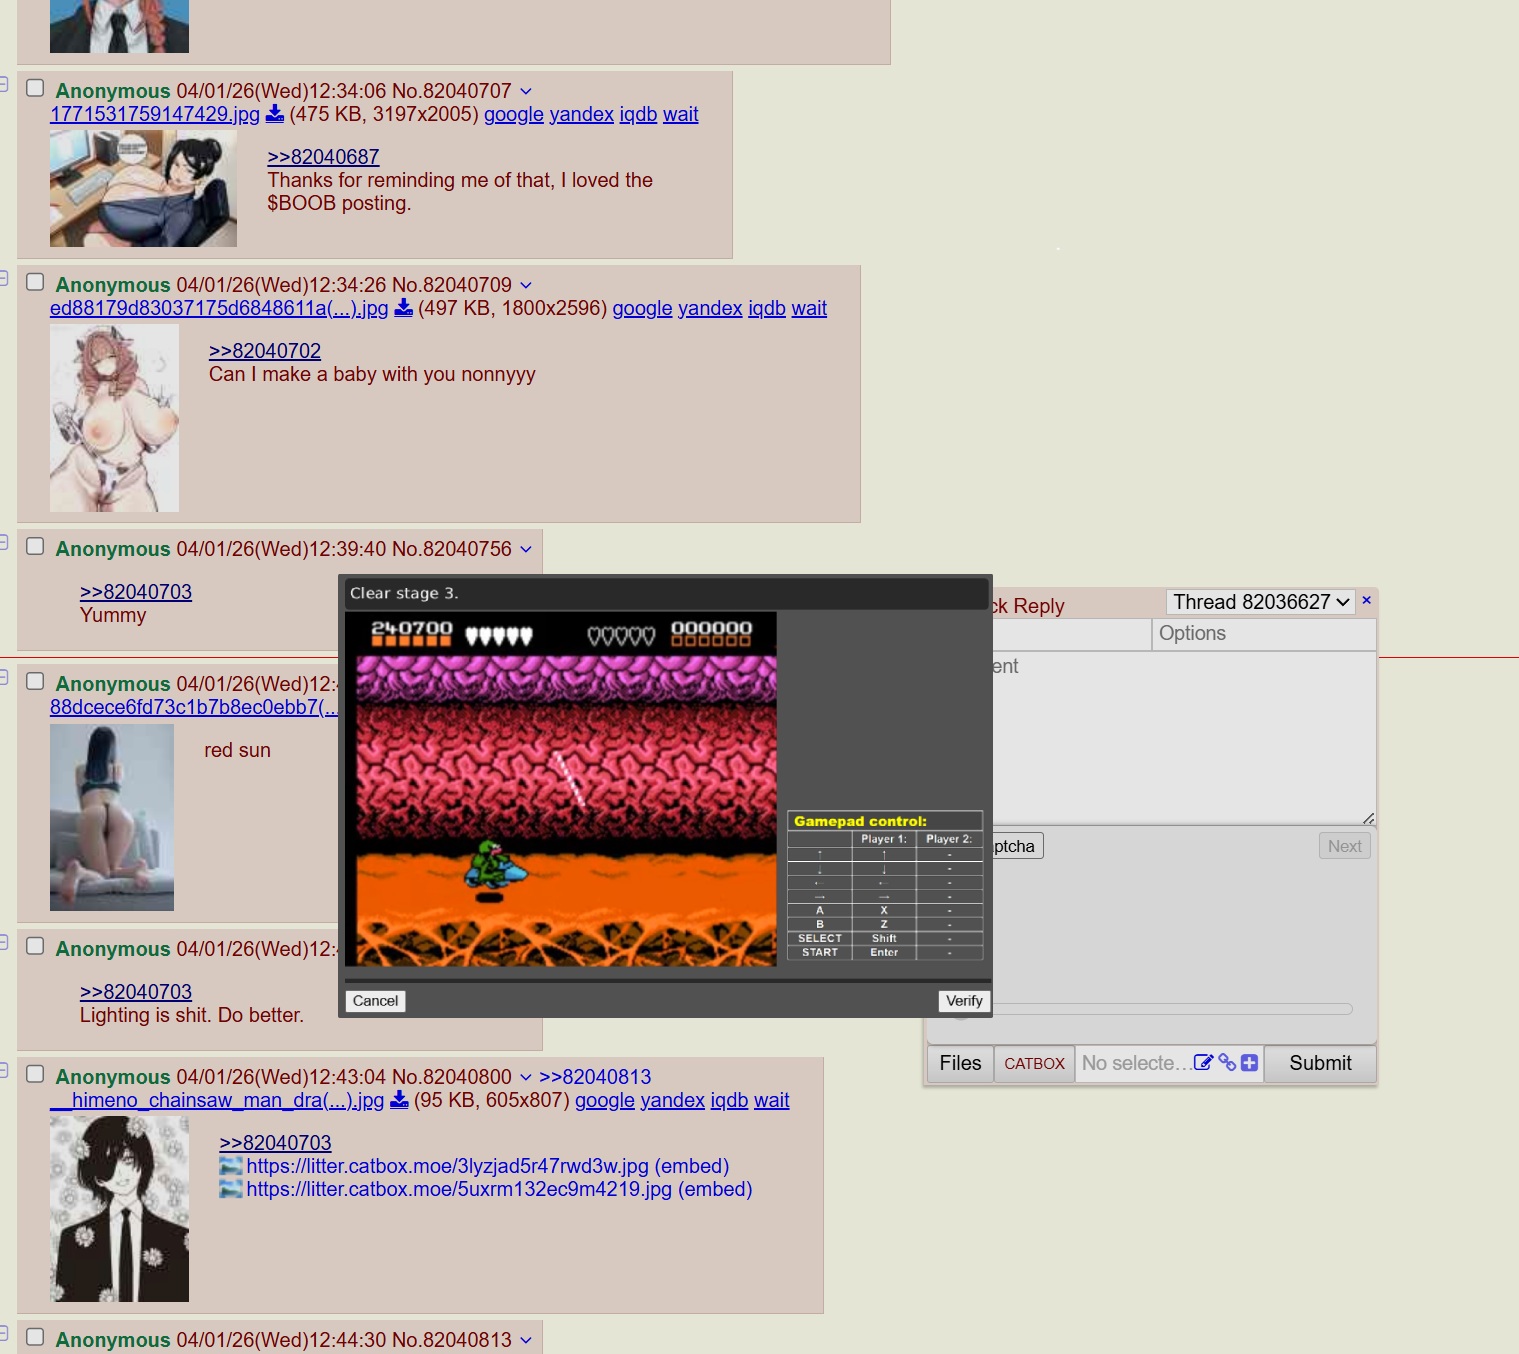This screenshot has height=1354, width=1519.
Task: Open the ed88179d83037175d6848611a(...).jpg file link
Action: tap(219, 308)
